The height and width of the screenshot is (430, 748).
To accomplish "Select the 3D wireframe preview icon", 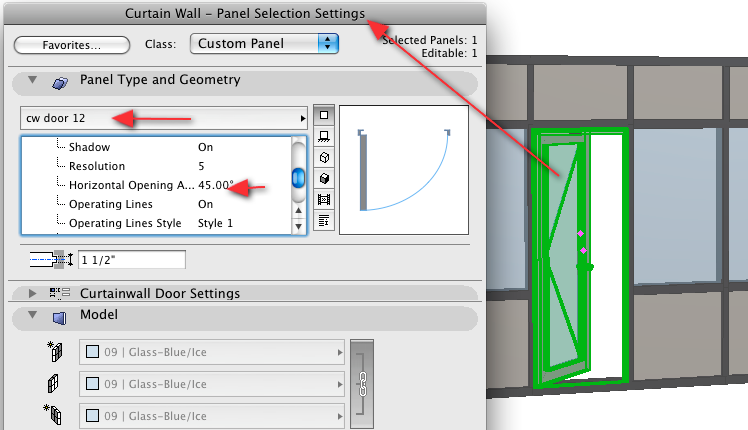I will [324, 157].
